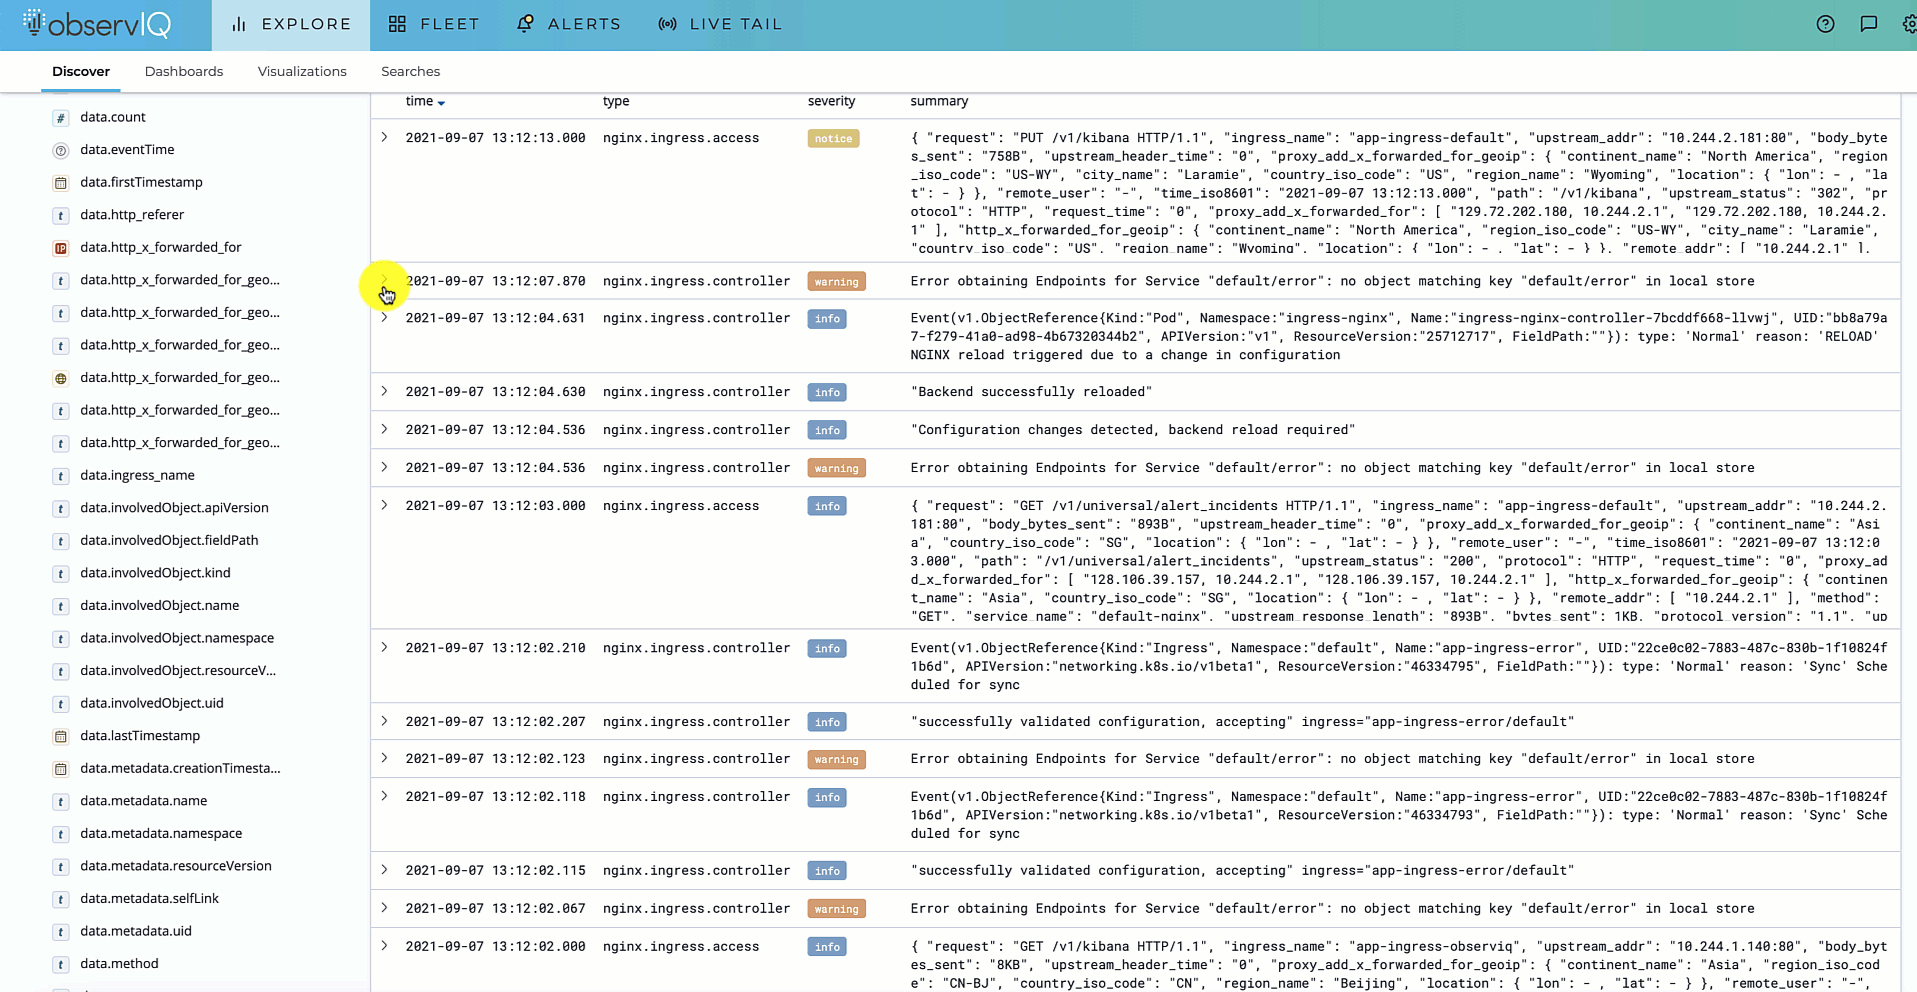Viewport: 1917px width, 992px height.
Task: Click the text-type icon beside data.metadata.uid
Action: [x=61, y=931]
